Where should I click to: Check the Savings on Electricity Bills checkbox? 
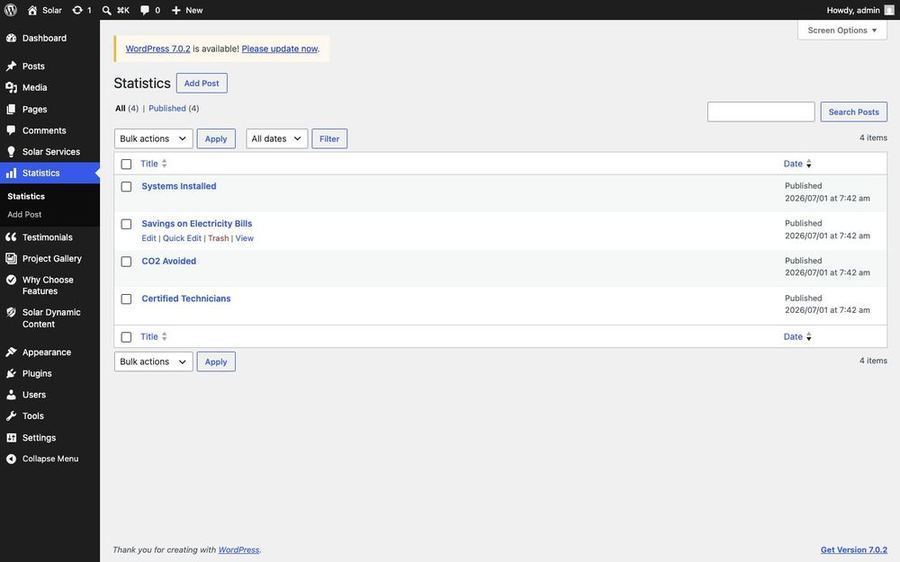point(126,224)
